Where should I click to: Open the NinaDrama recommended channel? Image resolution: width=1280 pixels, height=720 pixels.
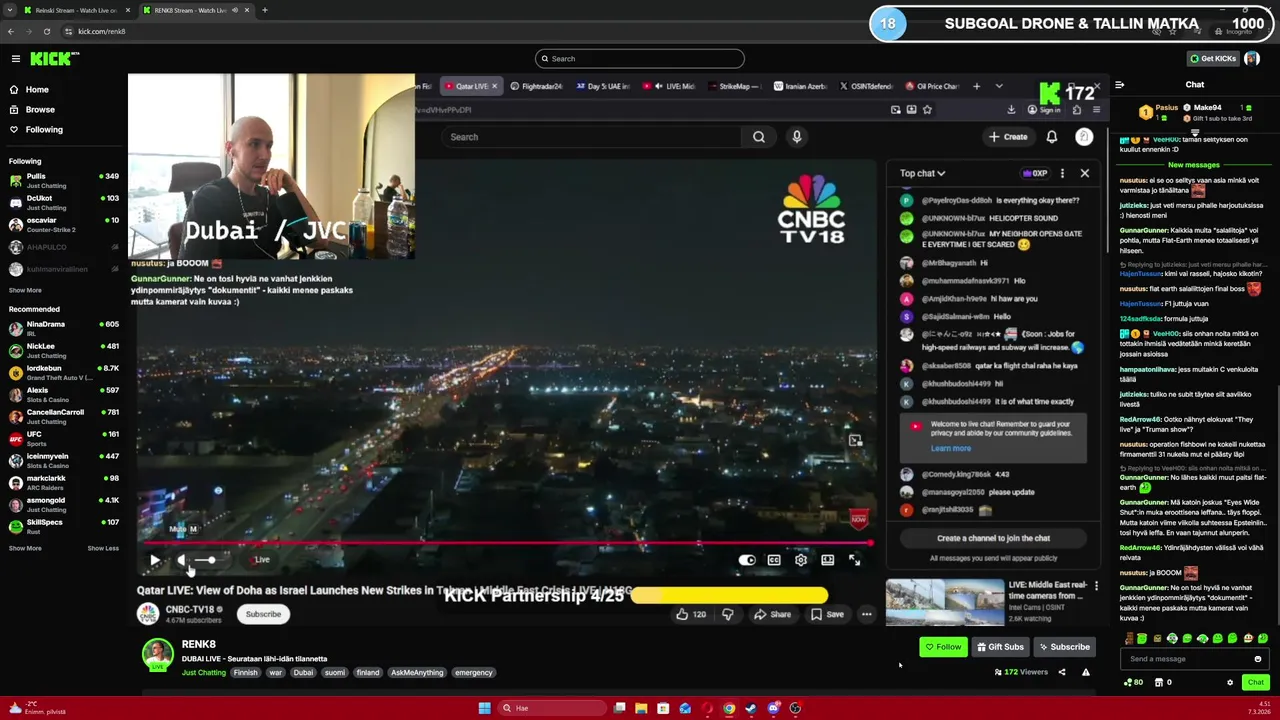[64, 328]
